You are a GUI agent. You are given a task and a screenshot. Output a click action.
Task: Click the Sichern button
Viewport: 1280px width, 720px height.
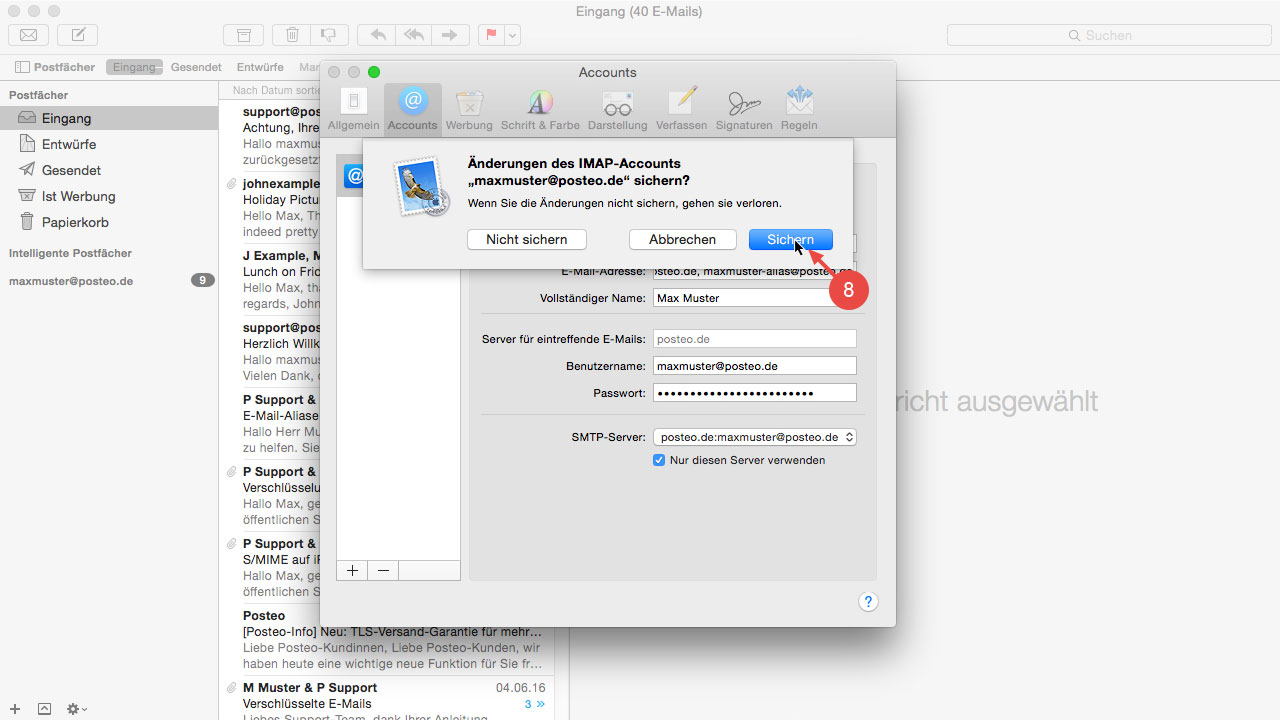pyautogui.click(x=790, y=240)
